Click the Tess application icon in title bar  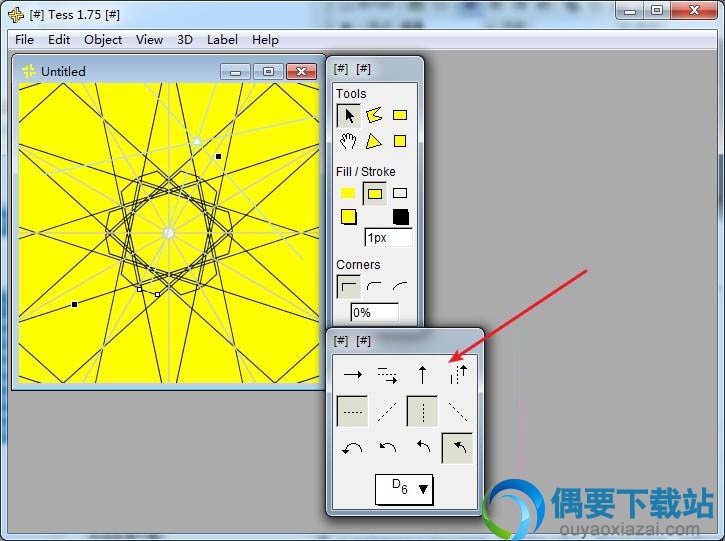pyautogui.click(x=16, y=14)
